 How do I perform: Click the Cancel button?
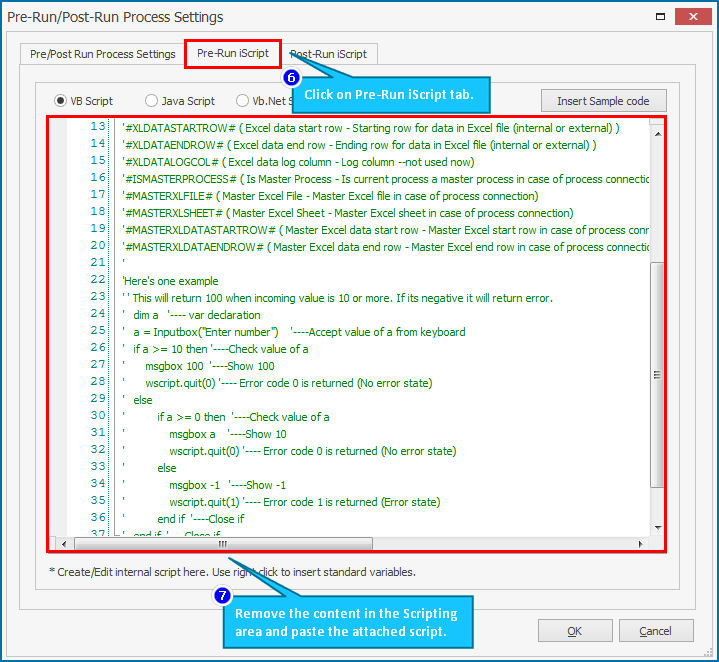pyautogui.click(x=655, y=631)
